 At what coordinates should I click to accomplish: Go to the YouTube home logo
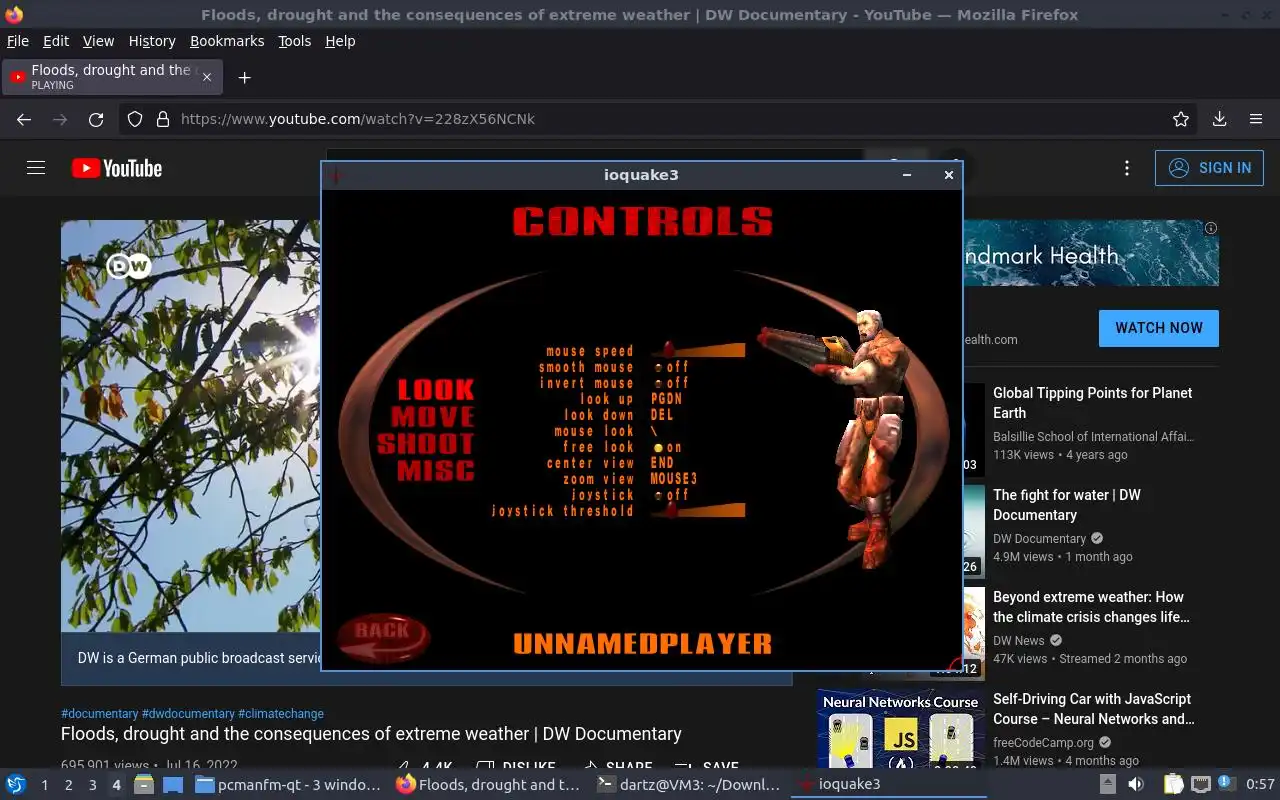117,168
